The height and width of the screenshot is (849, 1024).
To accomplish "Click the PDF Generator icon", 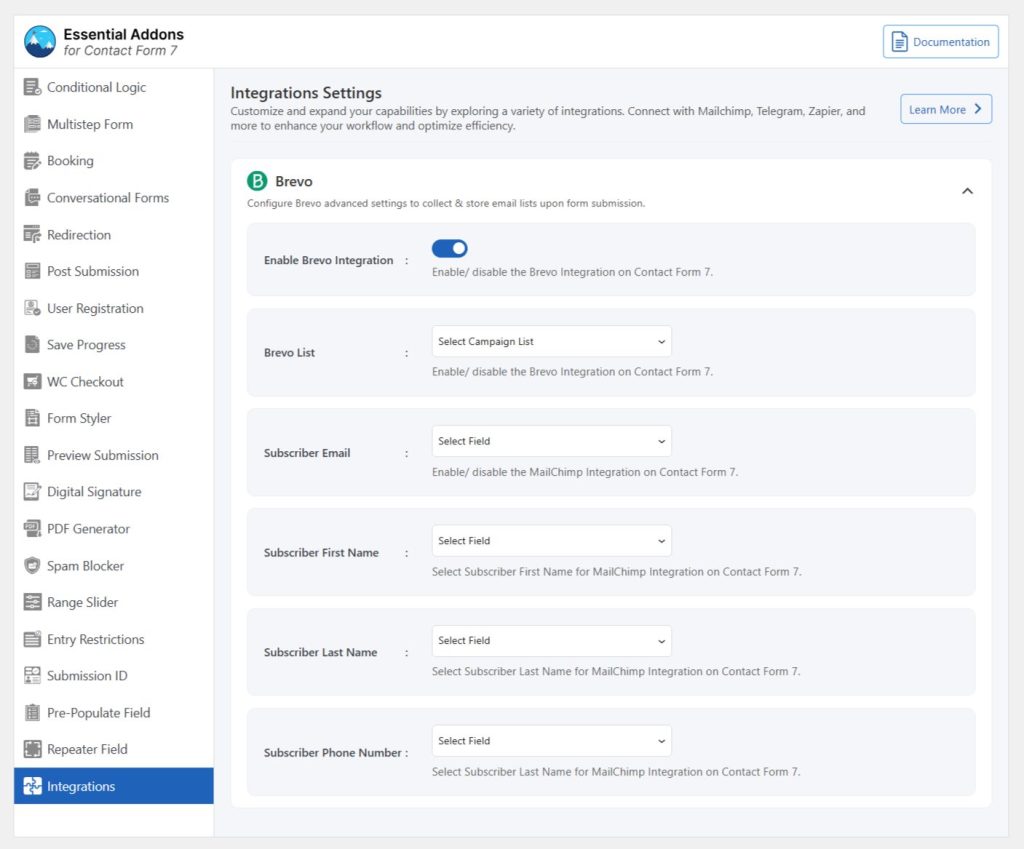I will pos(32,528).
